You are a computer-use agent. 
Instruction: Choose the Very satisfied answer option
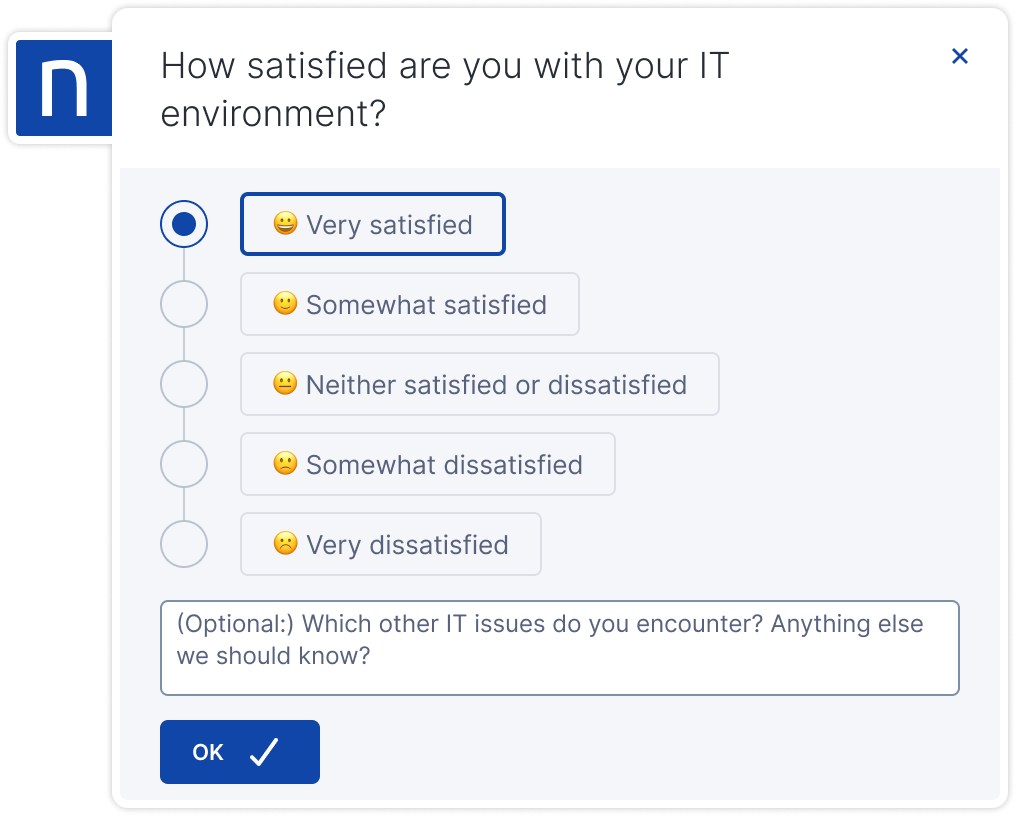372,224
